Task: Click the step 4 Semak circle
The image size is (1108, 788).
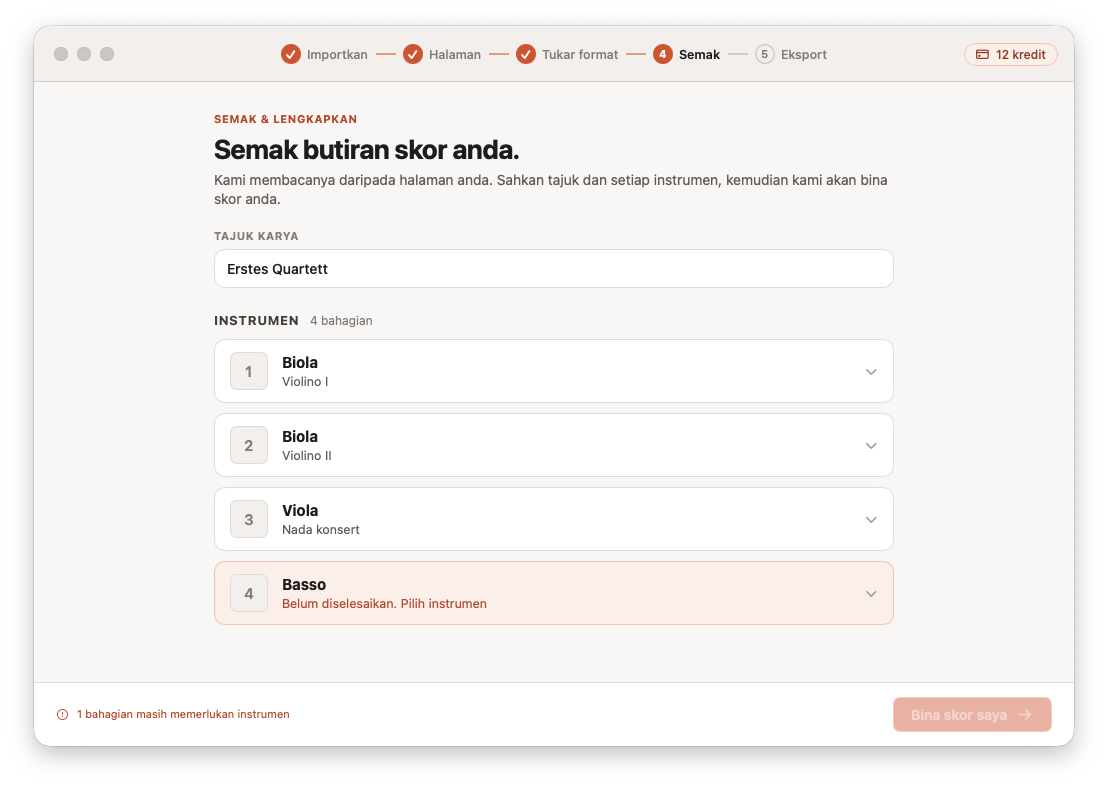Action: point(663,54)
